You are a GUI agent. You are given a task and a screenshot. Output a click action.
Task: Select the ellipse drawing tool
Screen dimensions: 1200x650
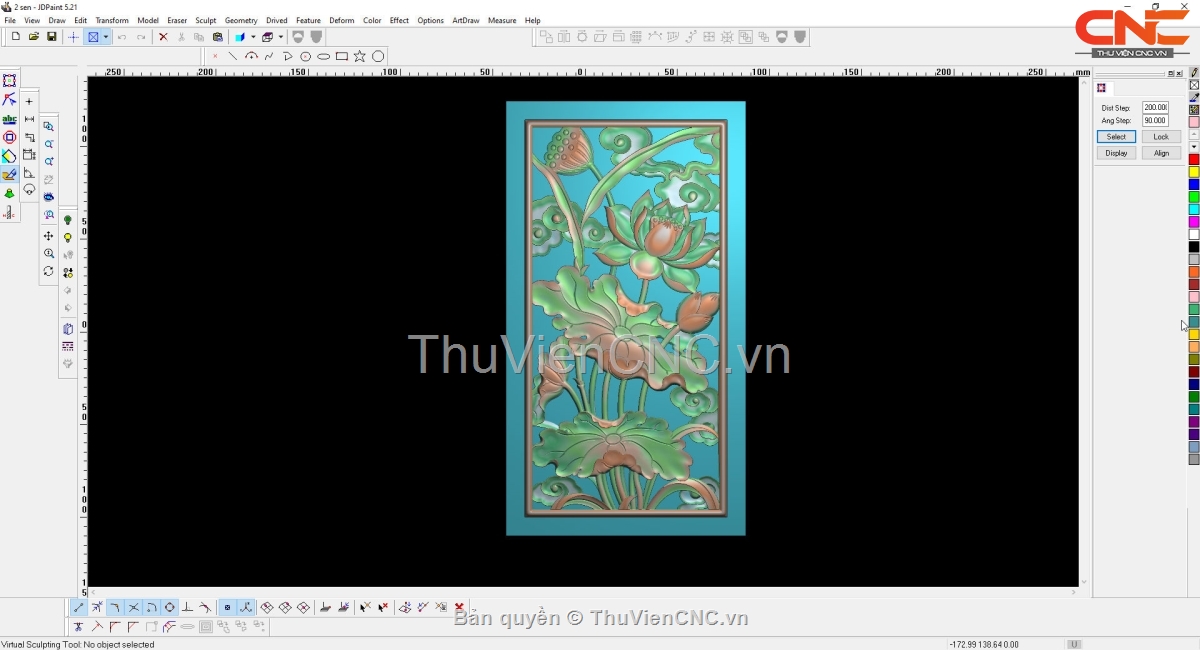(x=324, y=57)
